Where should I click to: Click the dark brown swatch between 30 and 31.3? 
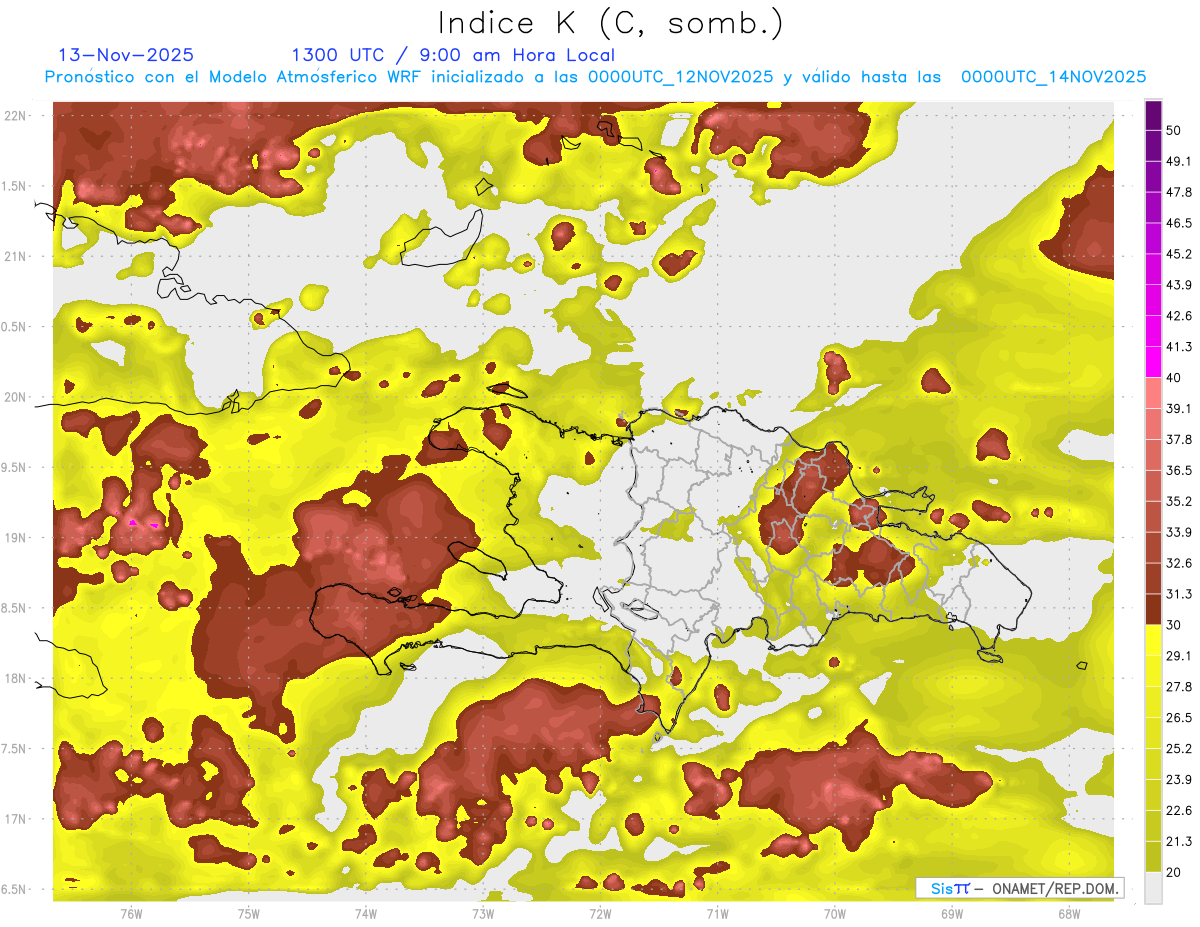pyautogui.click(x=1153, y=609)
